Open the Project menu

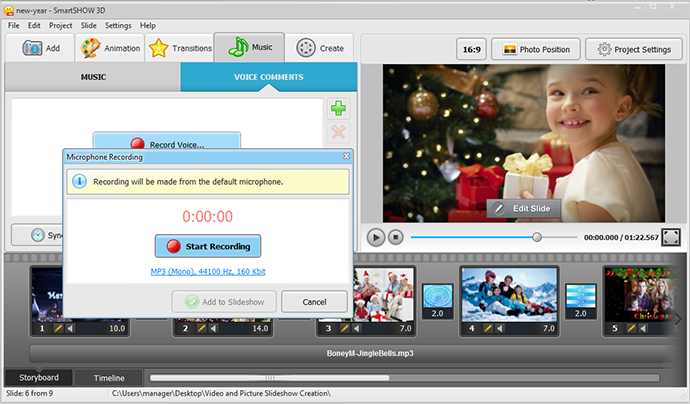[60, 26]
